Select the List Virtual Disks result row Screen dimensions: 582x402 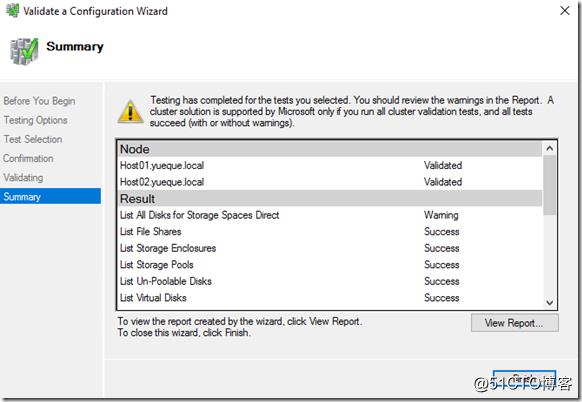click(330, 298)
